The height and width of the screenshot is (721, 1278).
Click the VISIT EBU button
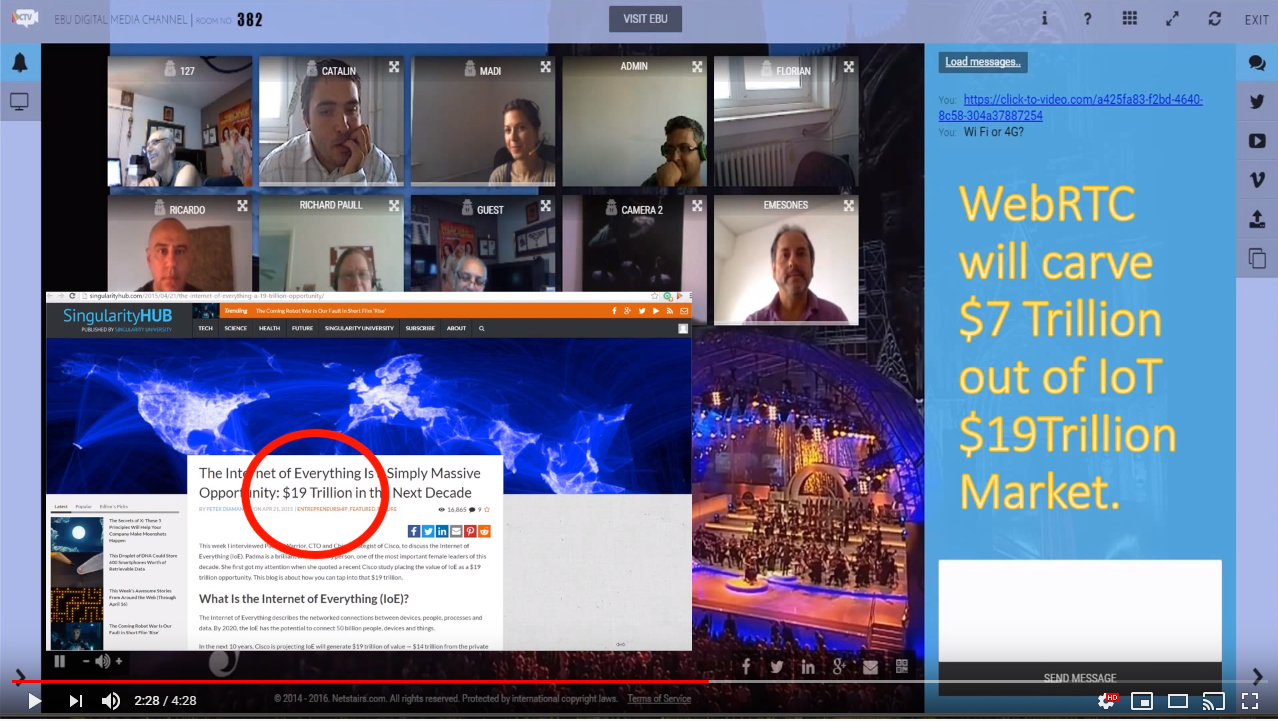pos(645,19)
